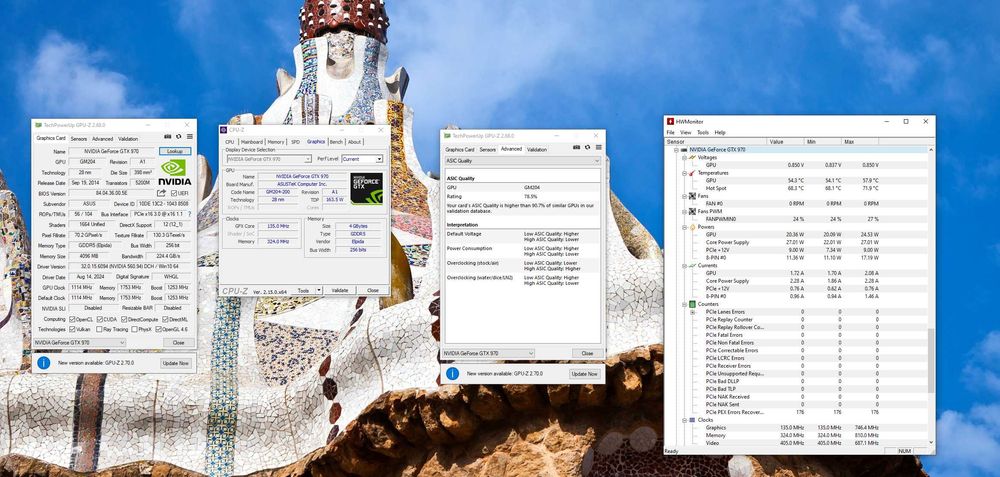Click the HWMonitor title bar app icon

point(670,121)
